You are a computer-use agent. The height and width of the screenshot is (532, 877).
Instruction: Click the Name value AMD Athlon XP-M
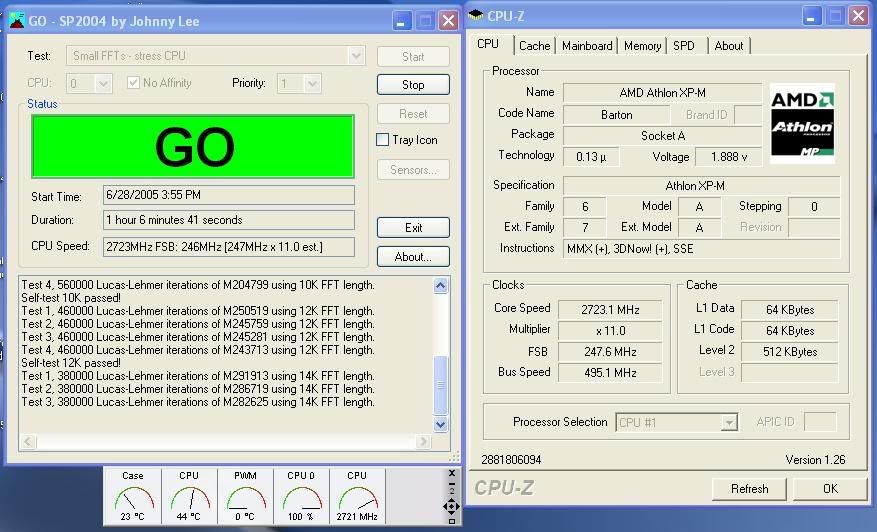662,93
